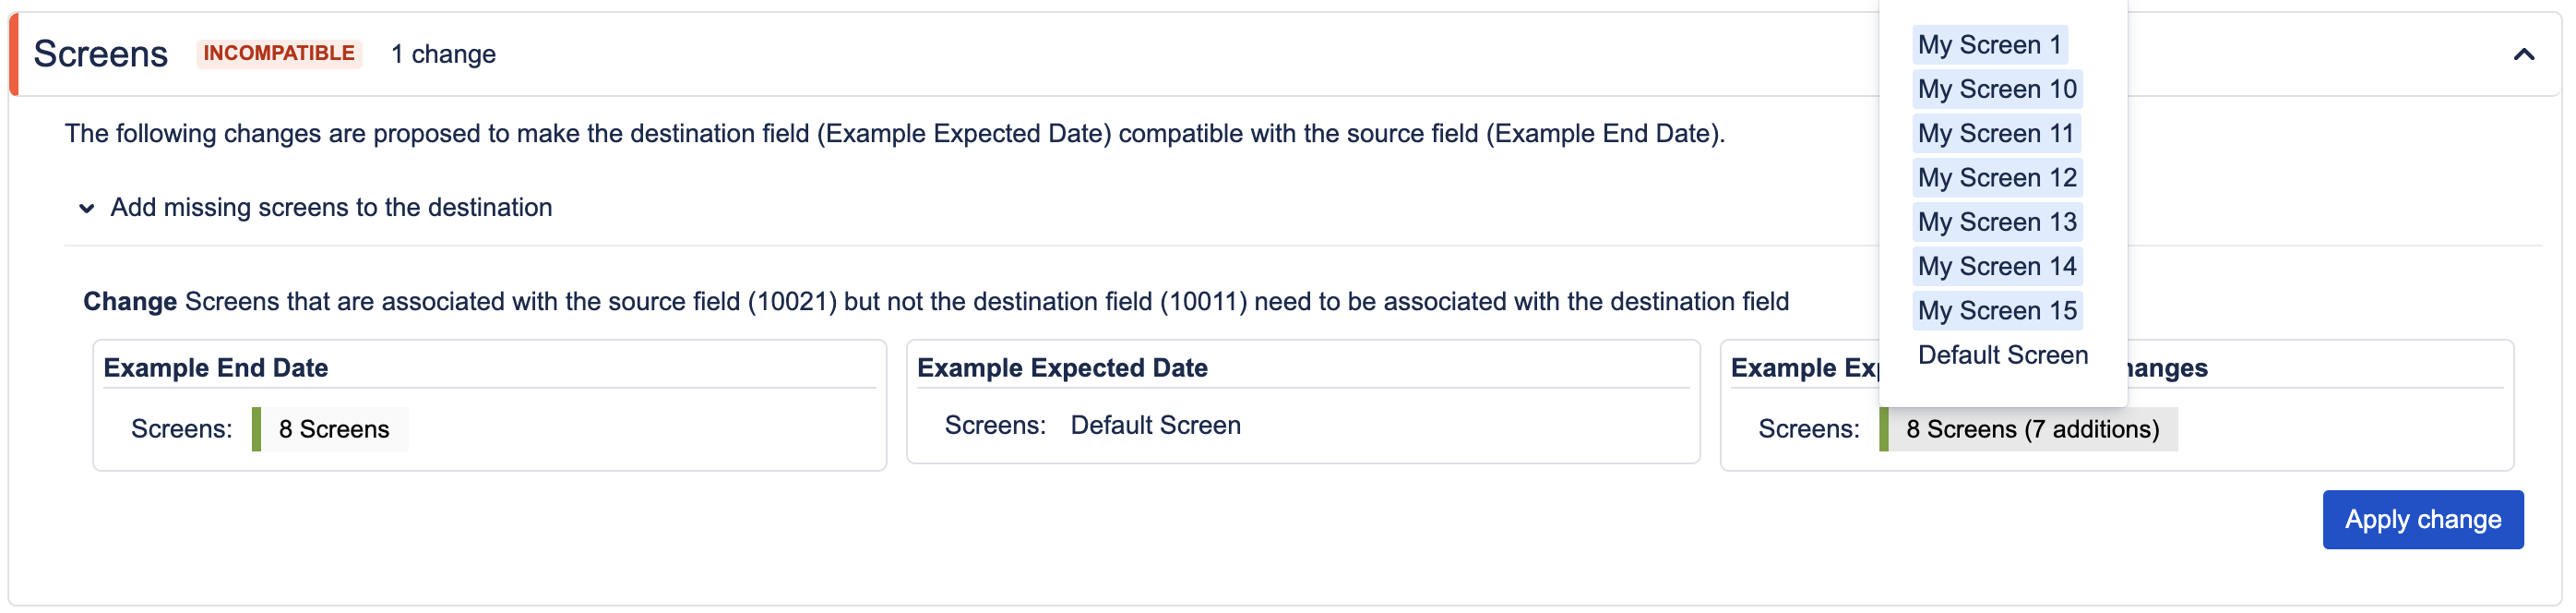
Task: Click the Example End Date panel title
Action: pyautogui.click(x=216, y=368)
